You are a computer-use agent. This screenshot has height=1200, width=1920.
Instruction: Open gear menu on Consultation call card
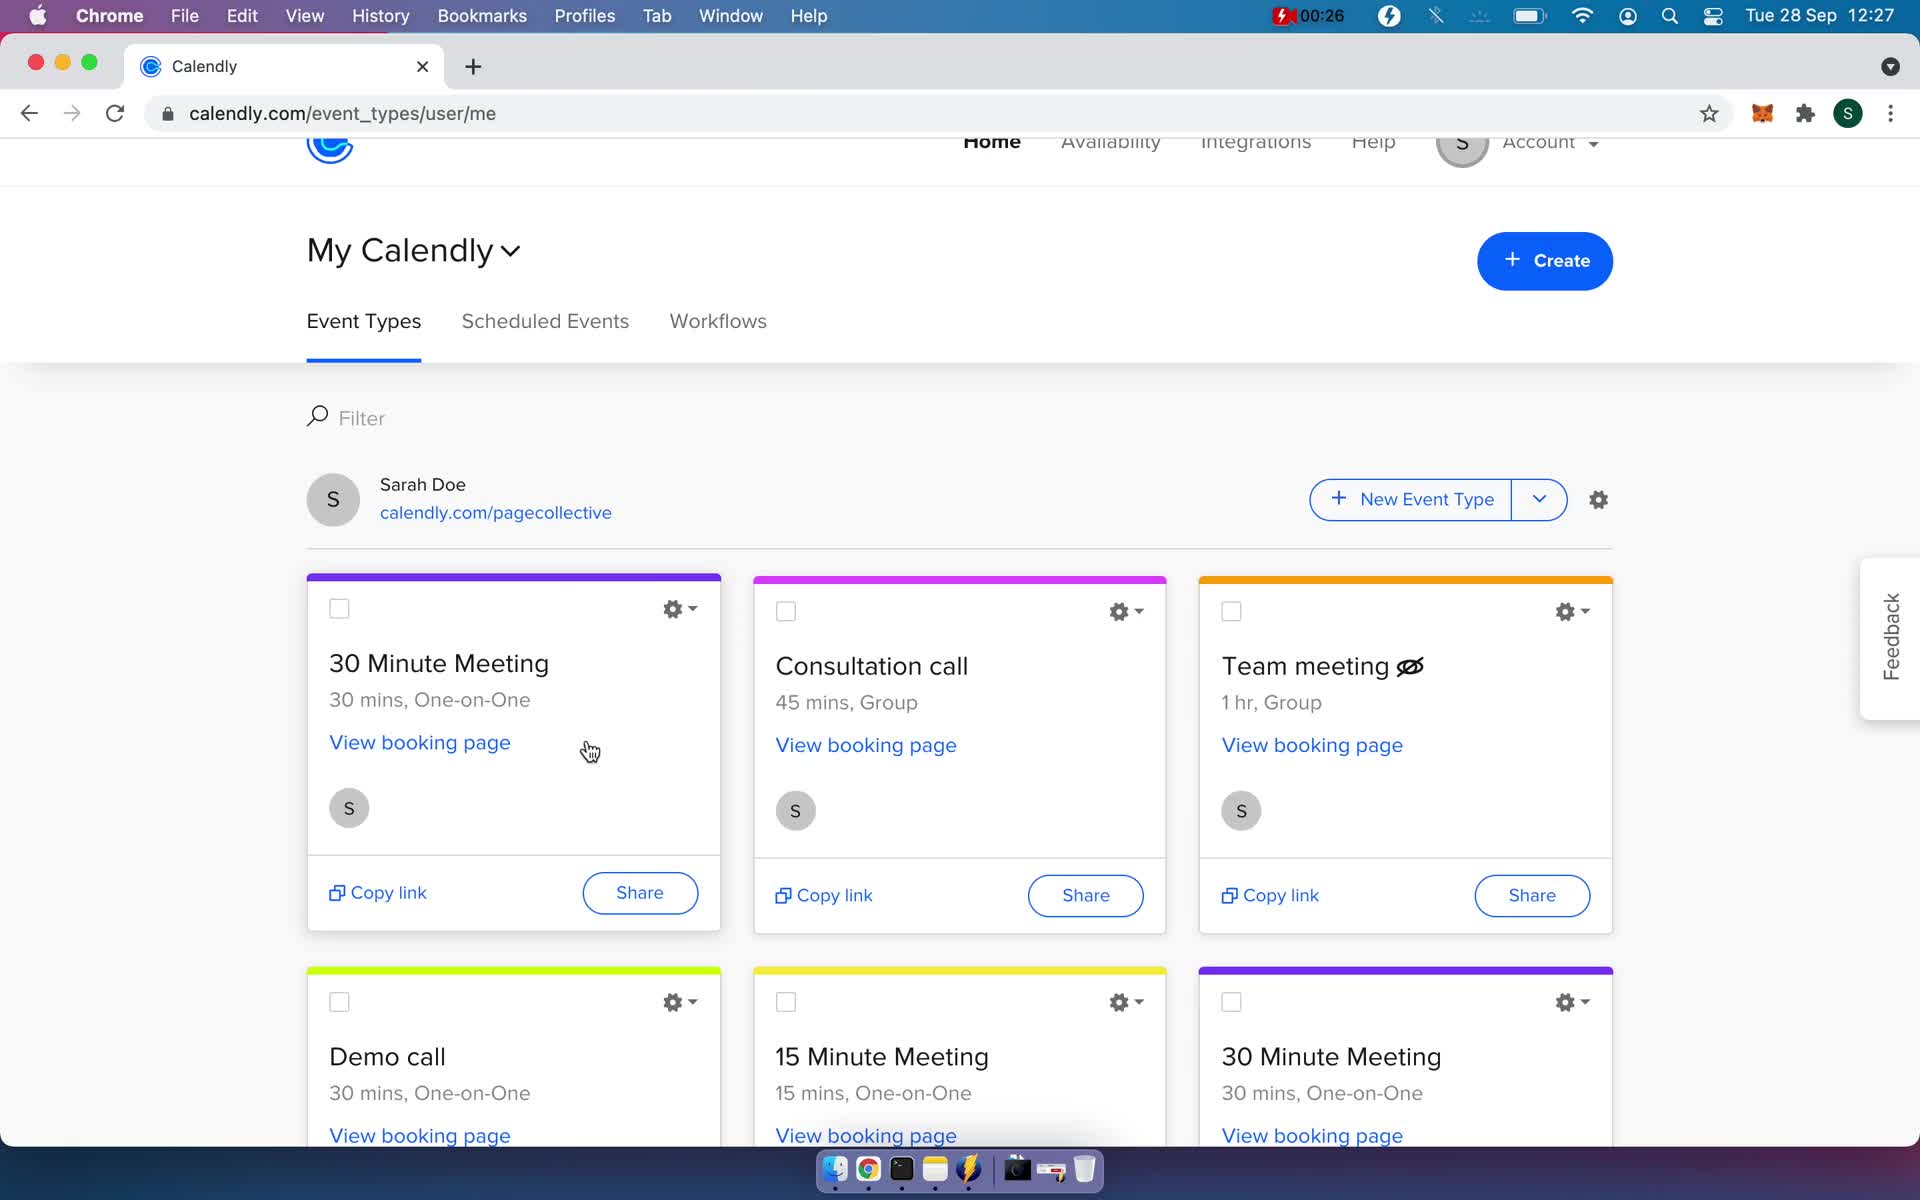coord(1126,611)
